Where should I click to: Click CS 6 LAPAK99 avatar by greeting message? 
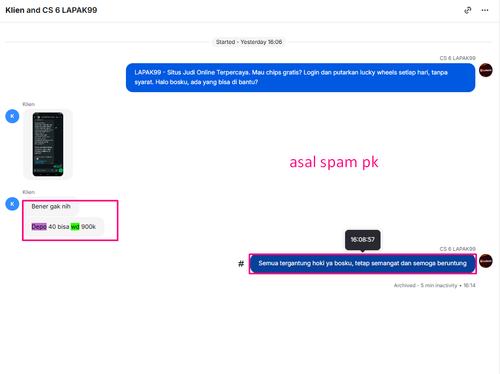(486, 70)
